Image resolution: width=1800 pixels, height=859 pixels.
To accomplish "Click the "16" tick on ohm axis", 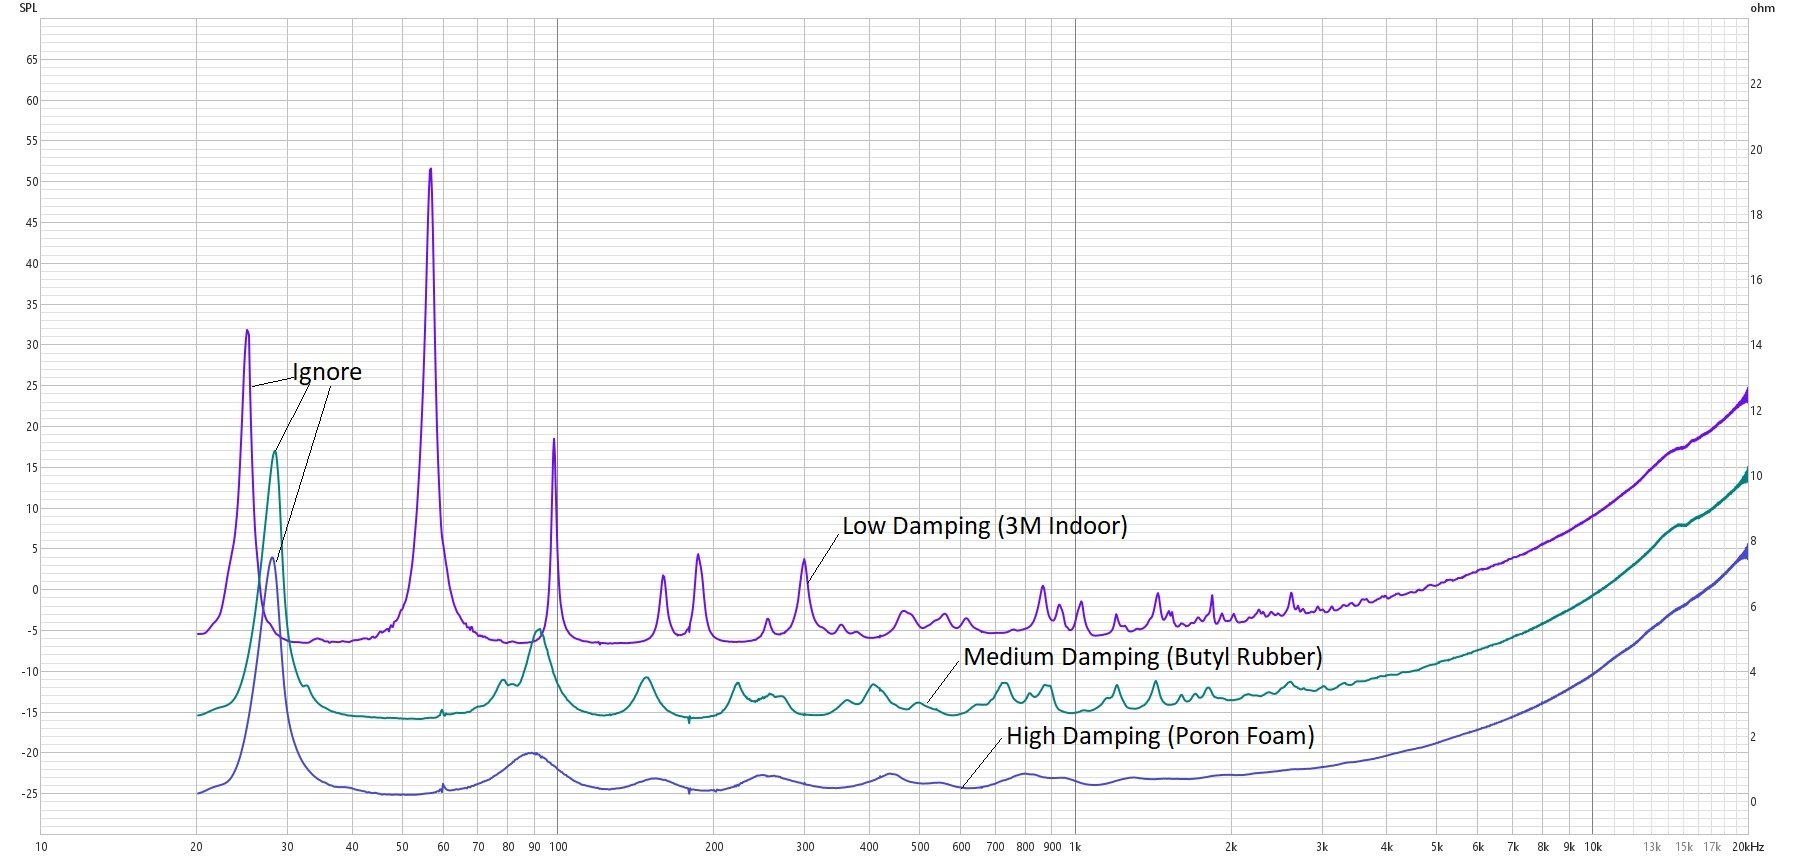I will click(1756, 280).
